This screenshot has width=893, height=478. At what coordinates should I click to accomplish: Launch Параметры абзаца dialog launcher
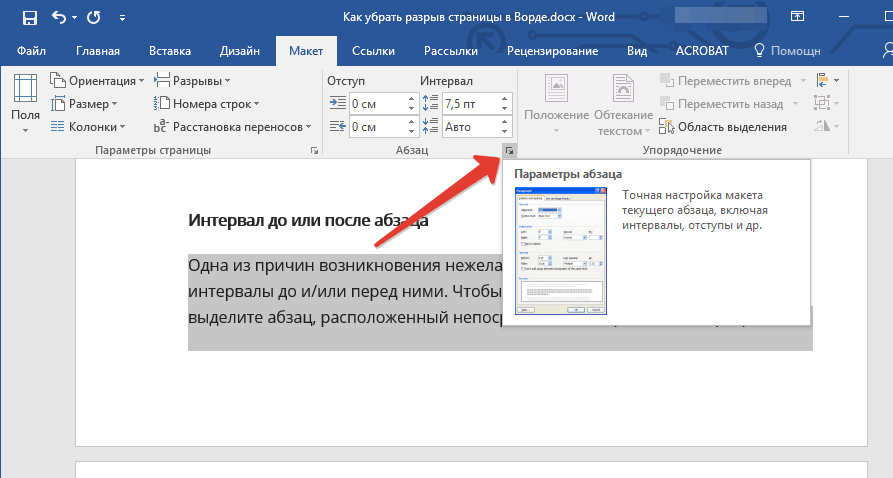click(509, 150)
